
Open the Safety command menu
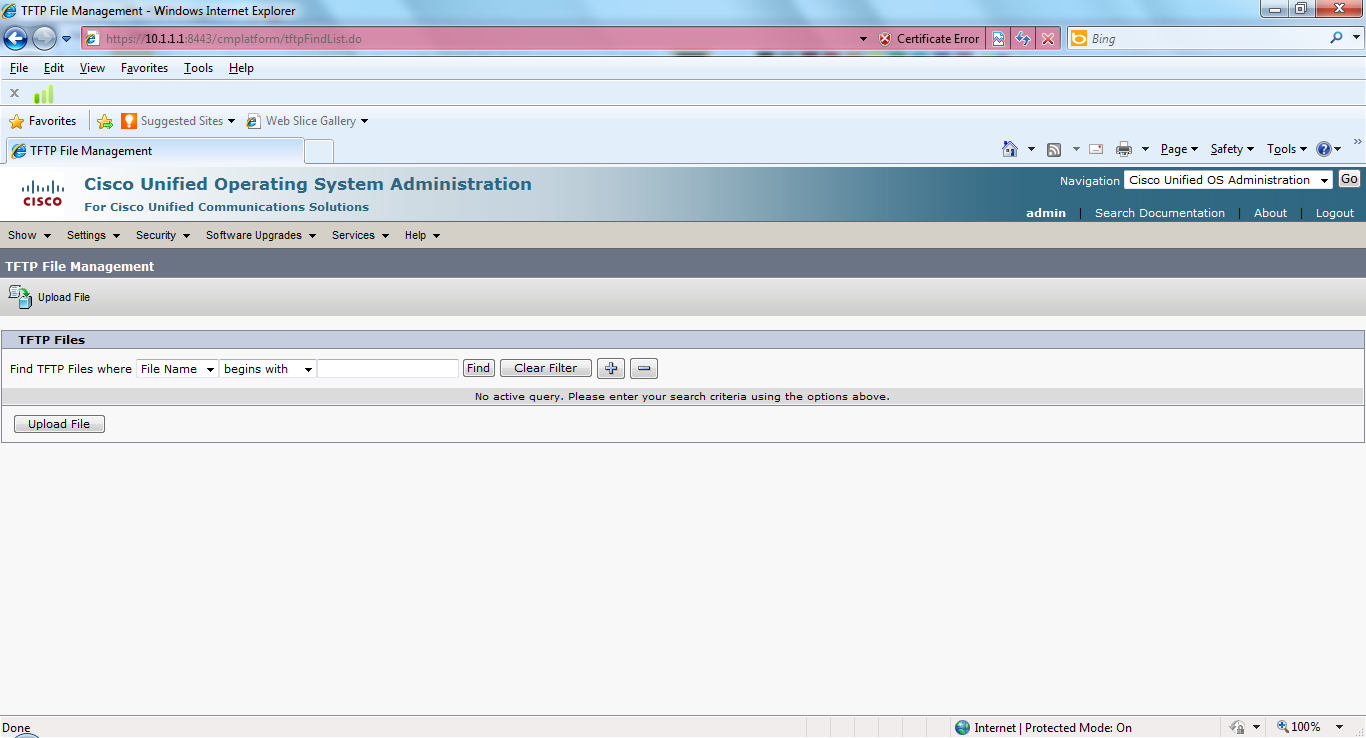(1232, 149)
